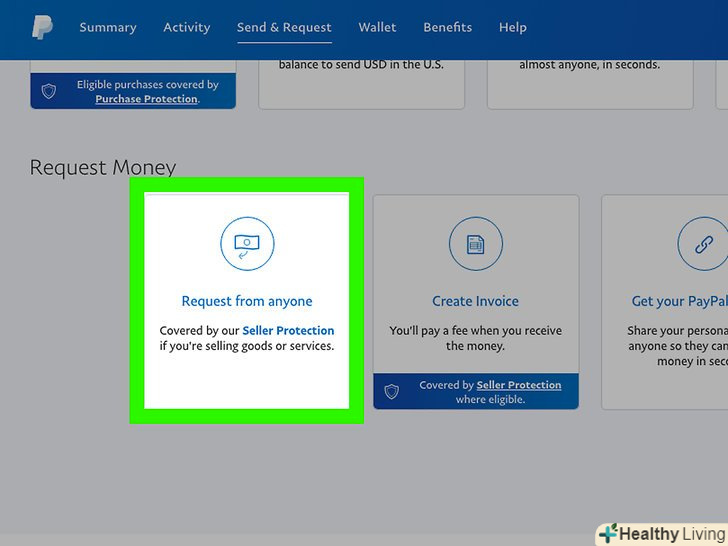This screenshot has height=546, width=728.
Task: Open the Help menu item
Action: (x=513, y=27)
